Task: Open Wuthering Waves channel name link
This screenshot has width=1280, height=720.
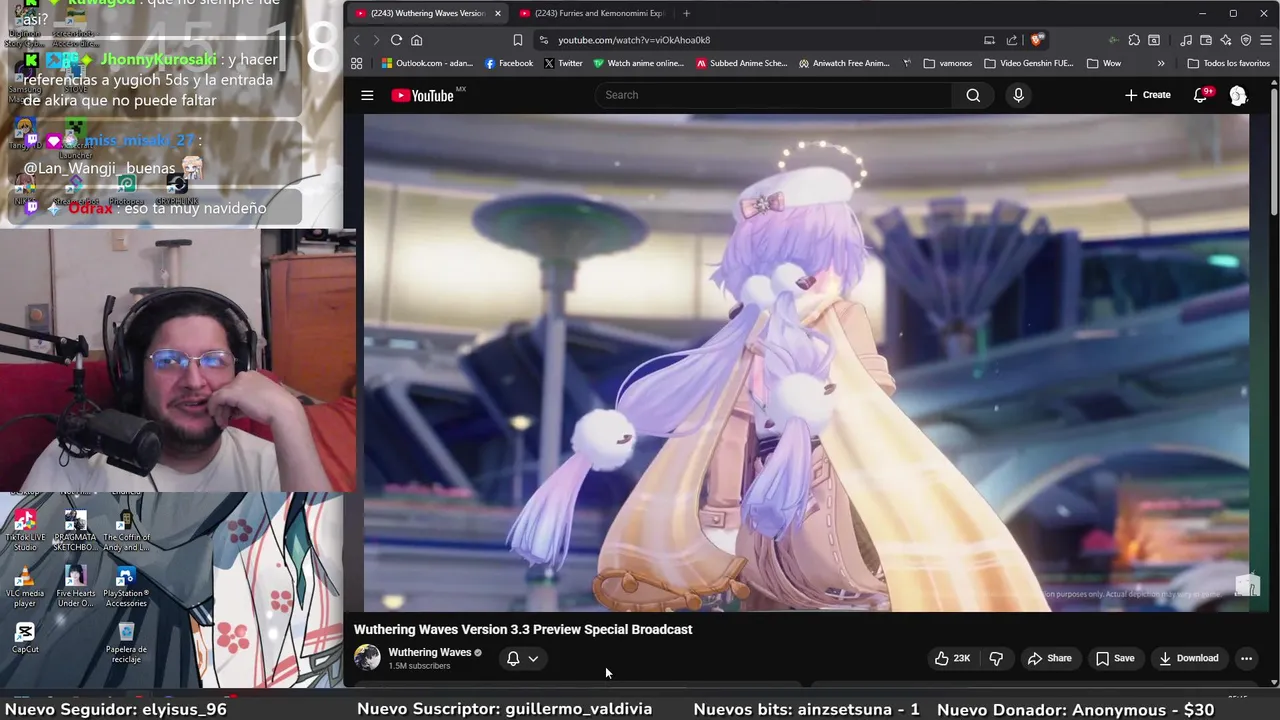Action: point(429,652)
